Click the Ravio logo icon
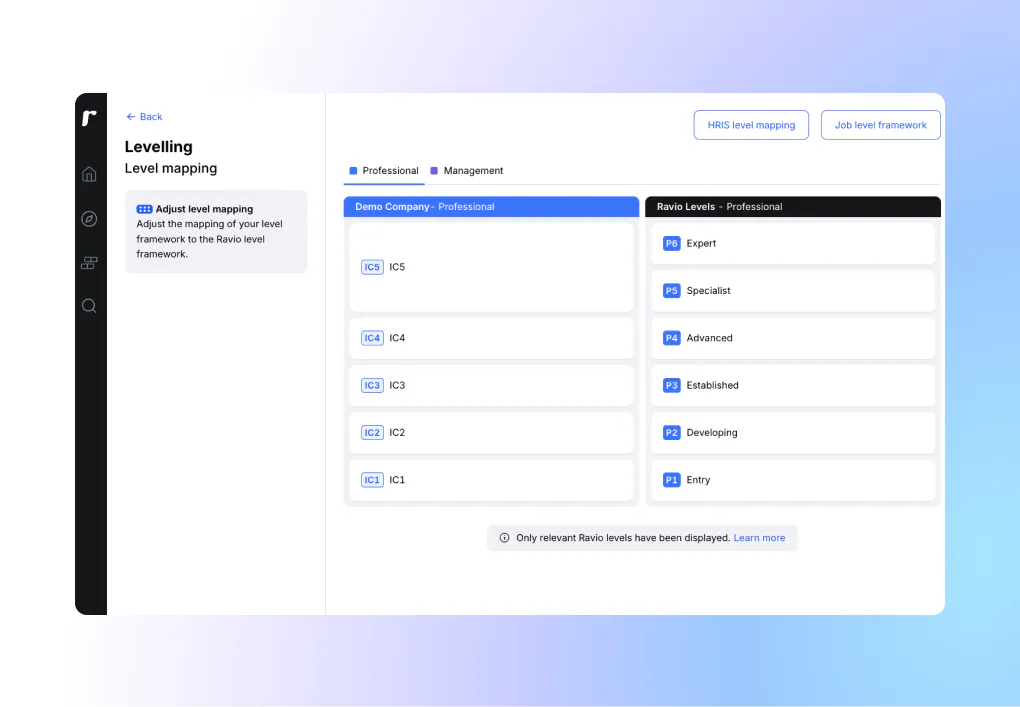1020x707 pixels. pyautogui.click(x=89, y=118)
